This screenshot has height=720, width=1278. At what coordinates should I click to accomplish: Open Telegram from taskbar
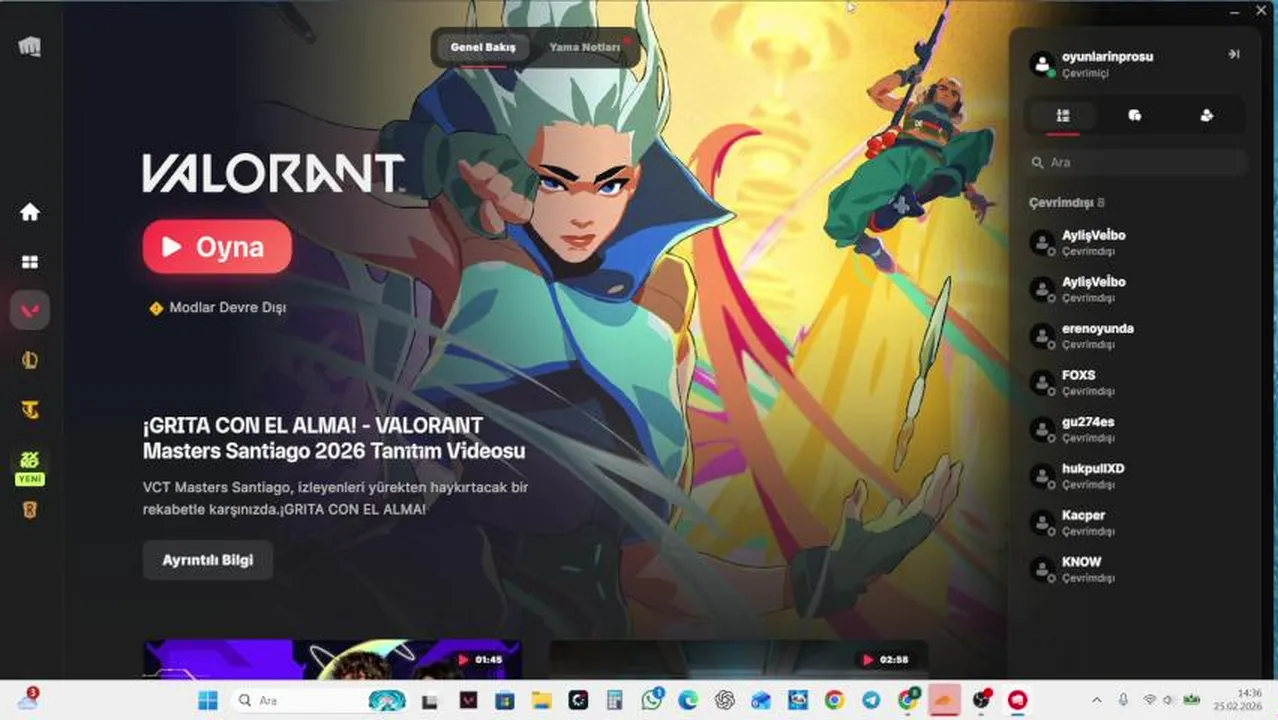(x=871, y=700)
